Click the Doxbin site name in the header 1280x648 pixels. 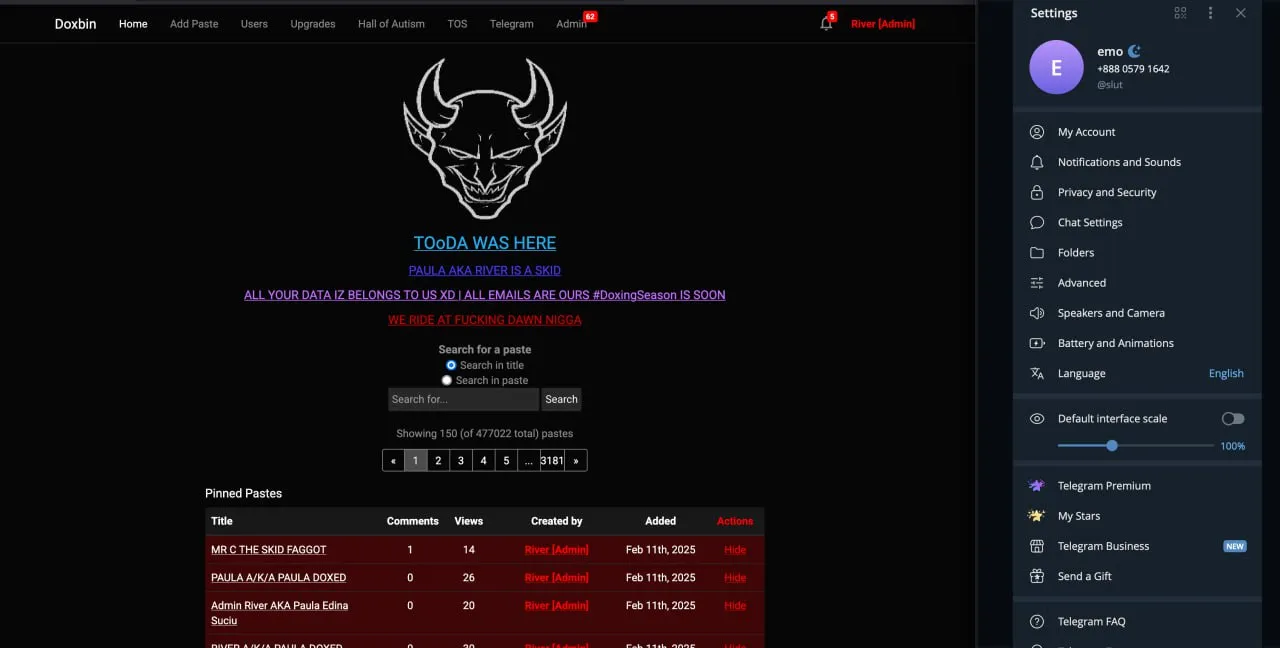pos(76,24)
